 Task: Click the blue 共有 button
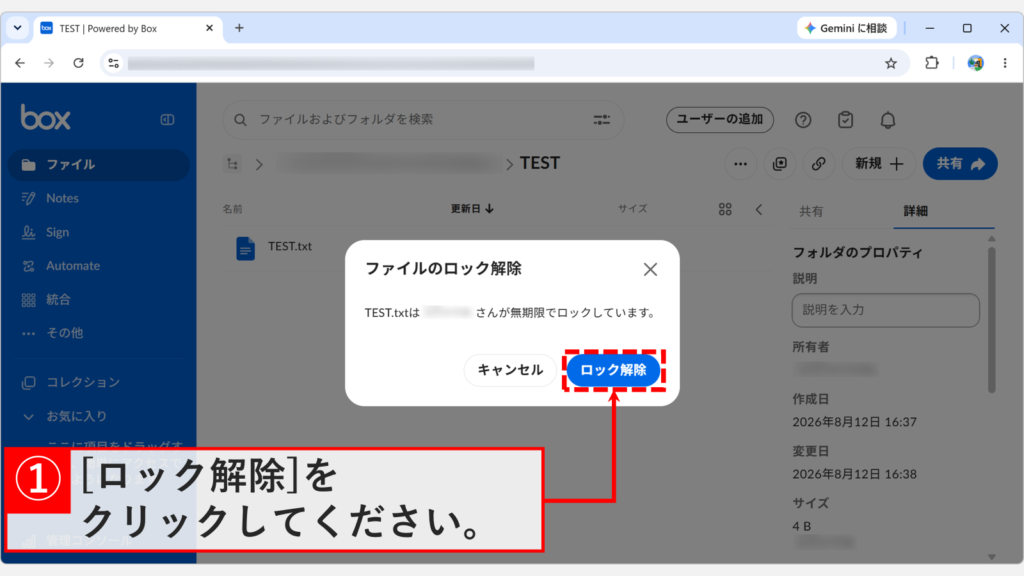[960, 164]
